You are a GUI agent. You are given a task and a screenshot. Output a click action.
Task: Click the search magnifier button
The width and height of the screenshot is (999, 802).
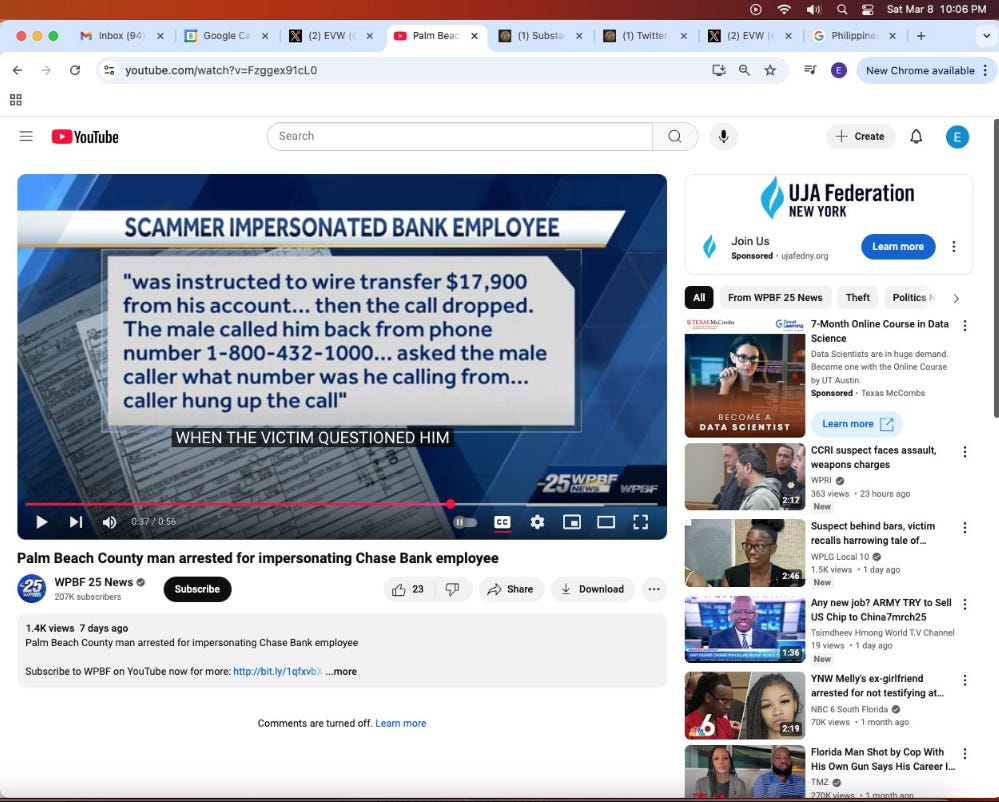[x=675, y=136]
